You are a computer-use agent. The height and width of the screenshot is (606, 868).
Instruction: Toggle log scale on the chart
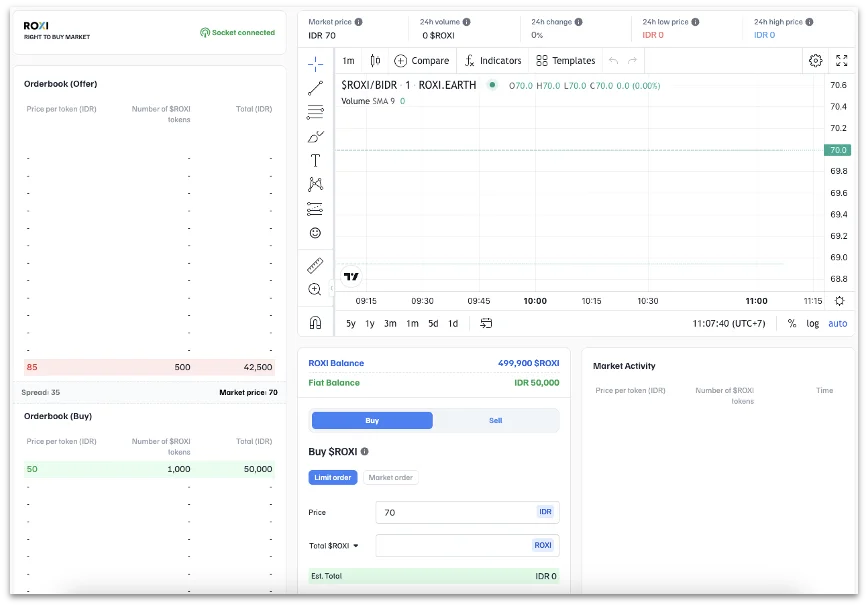coord(813,323)
